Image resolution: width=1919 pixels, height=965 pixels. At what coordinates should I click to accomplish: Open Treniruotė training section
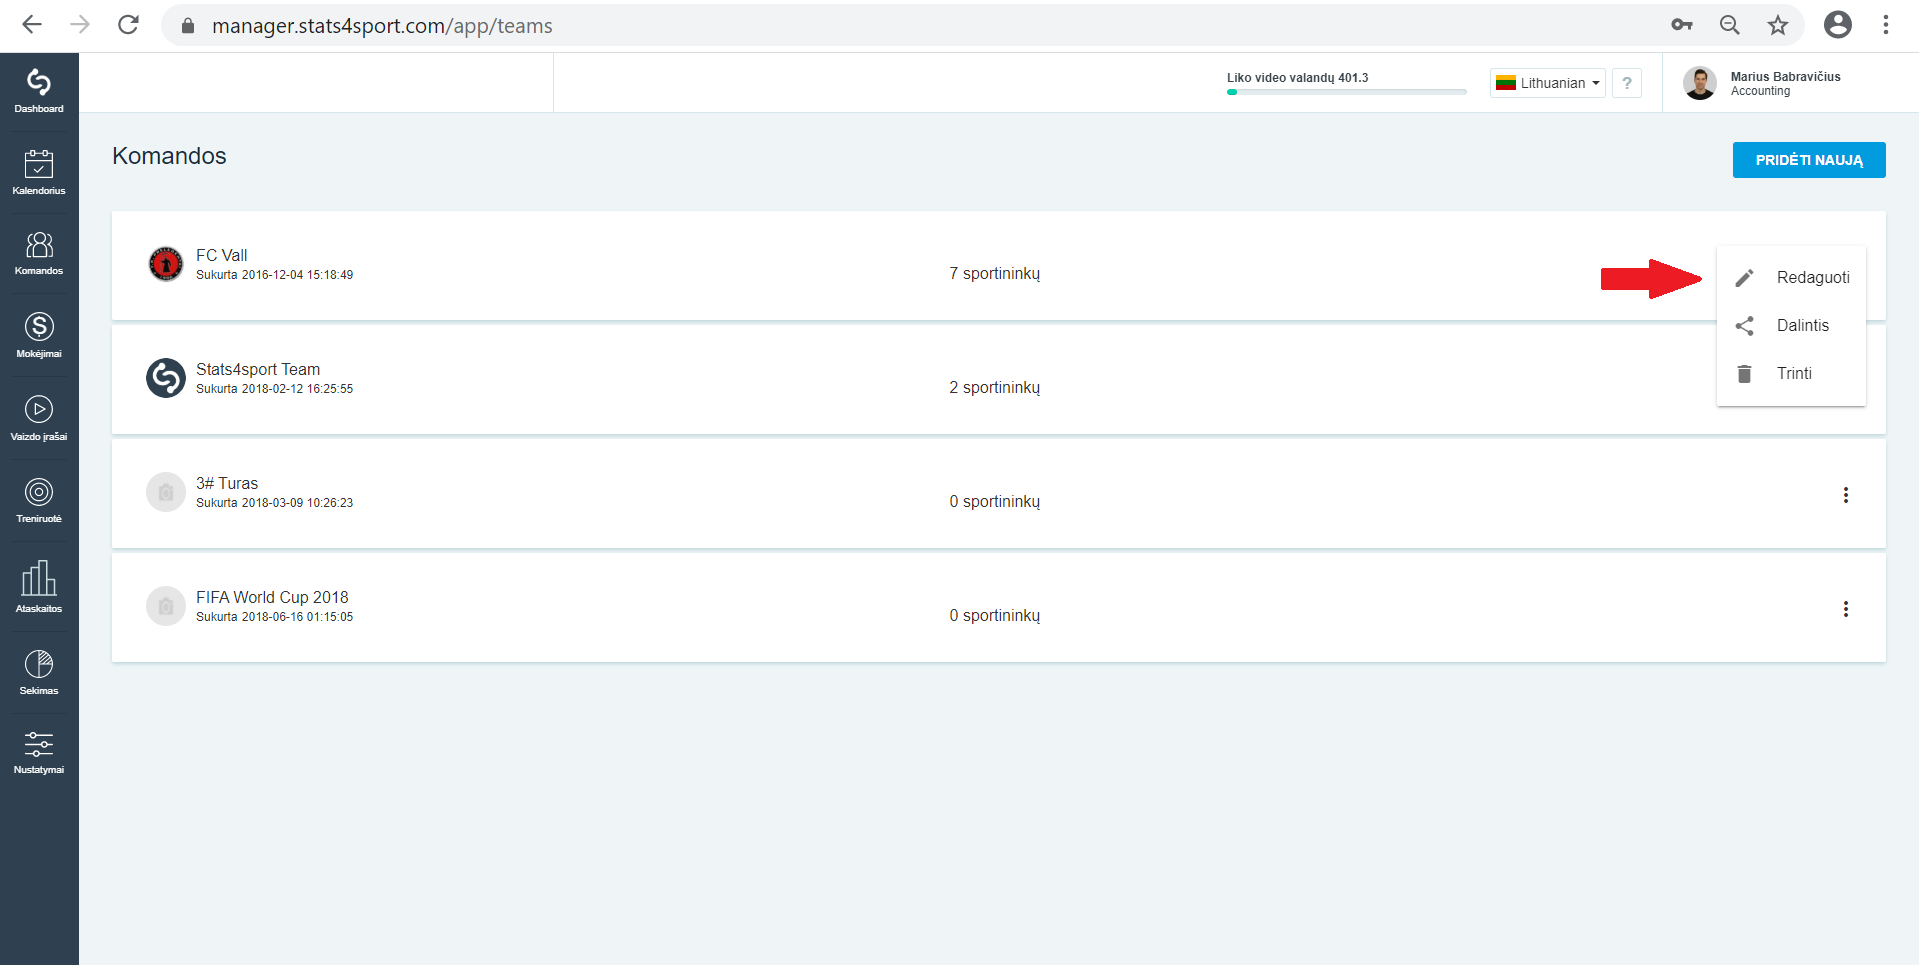coord(39,500)
